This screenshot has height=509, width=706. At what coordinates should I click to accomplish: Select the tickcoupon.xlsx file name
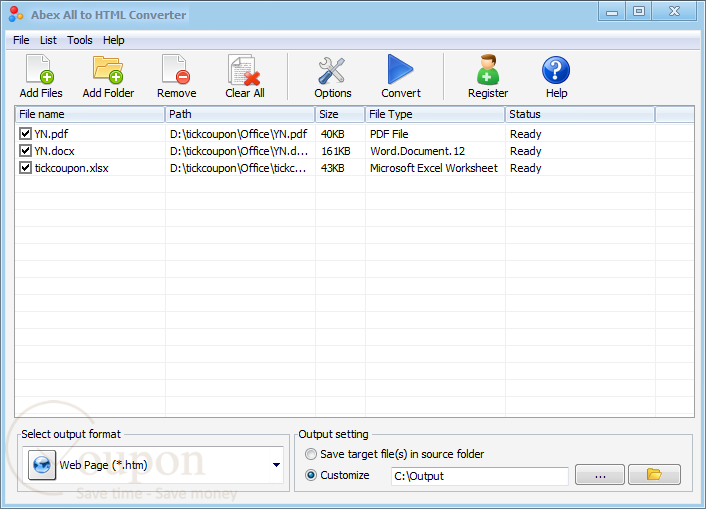pos(72,168)
